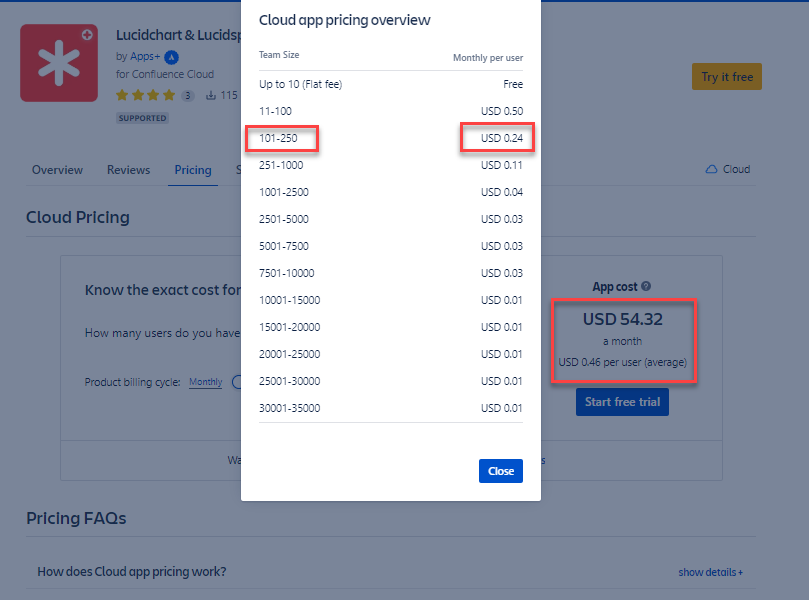Click the Cloud hosting icon

pyautogui.click(x=711, y=169)
